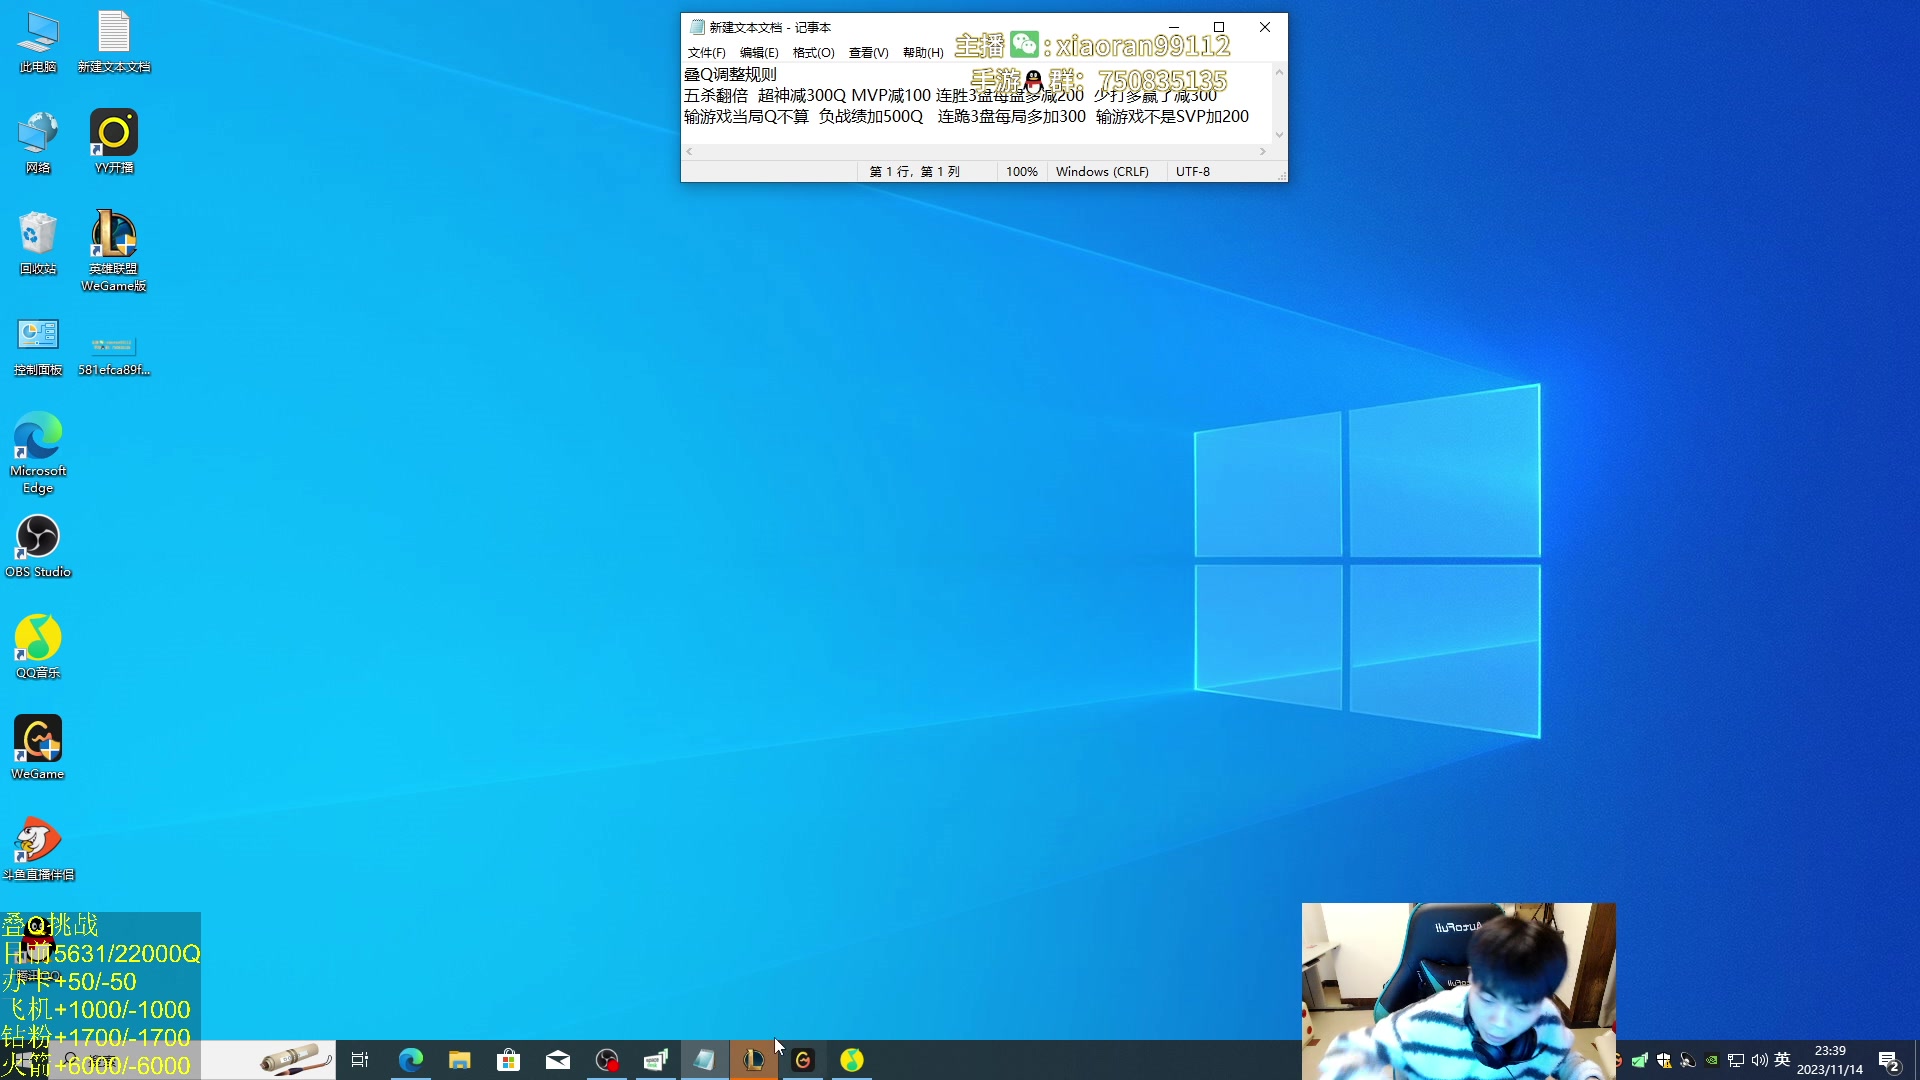Click the Notepad horizontal scroll left arrow
The width and height of the screenshot is (1920, 1080).
click(689, 151)
